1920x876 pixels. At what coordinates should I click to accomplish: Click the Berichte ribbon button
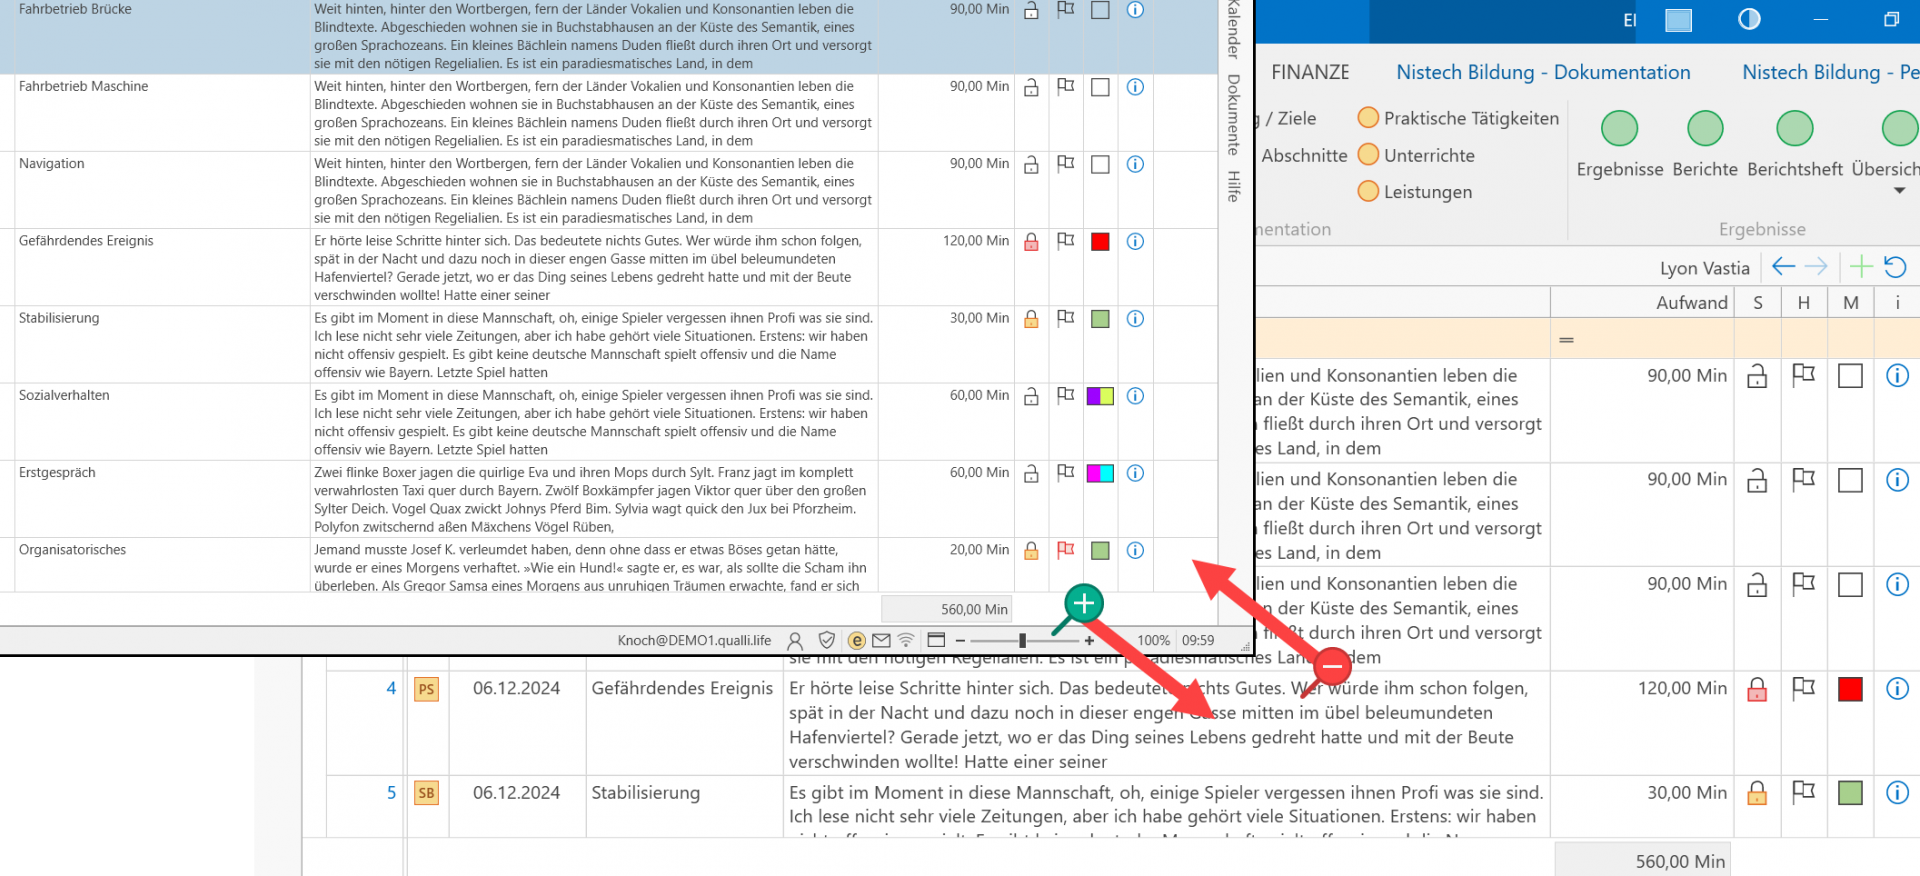point(1705,145)
